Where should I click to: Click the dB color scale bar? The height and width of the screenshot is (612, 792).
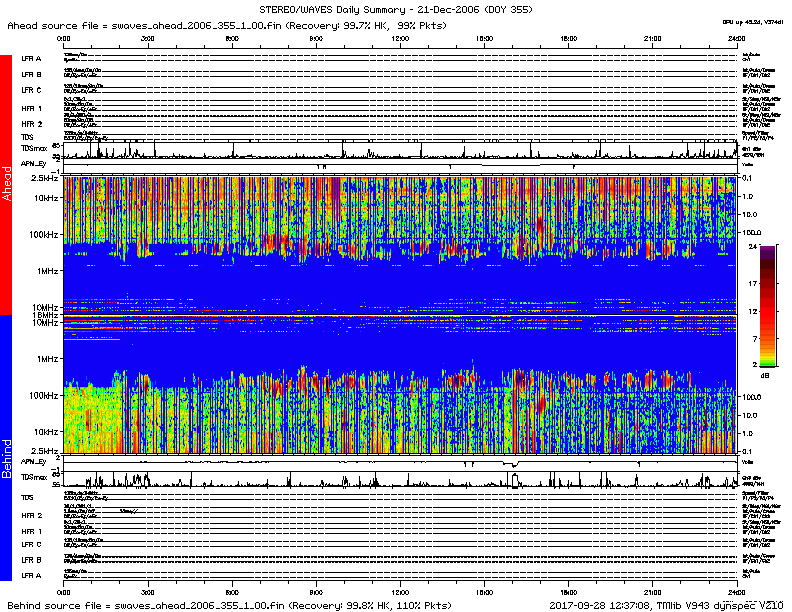click(x=768, y=307)
